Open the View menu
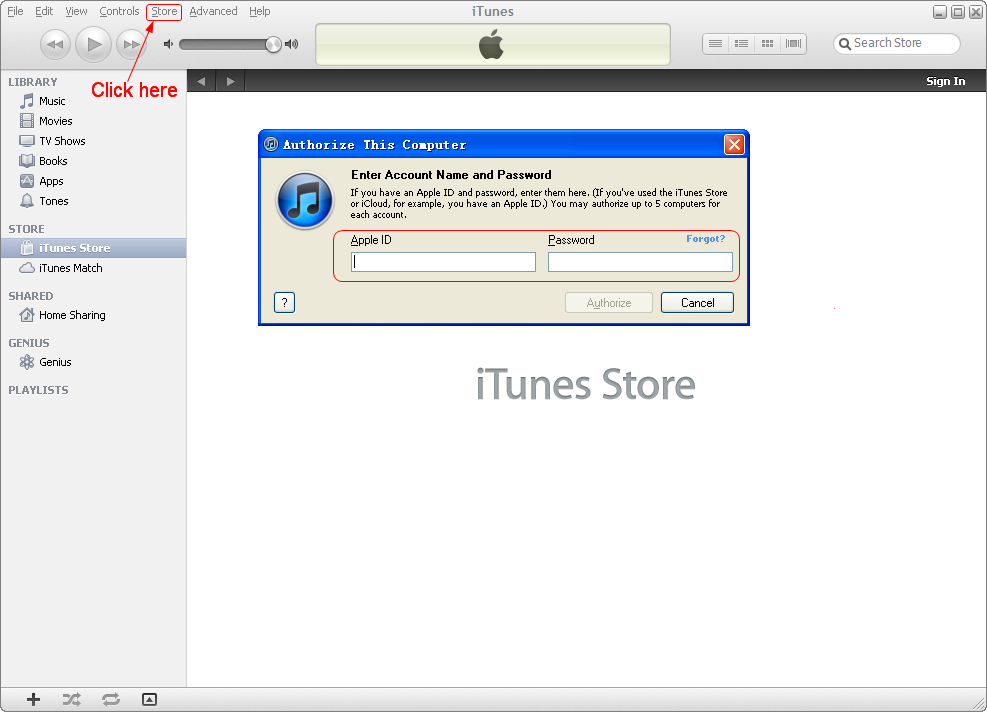The width and height of the screenshot is (987, 712). click(x=76, y=11)
